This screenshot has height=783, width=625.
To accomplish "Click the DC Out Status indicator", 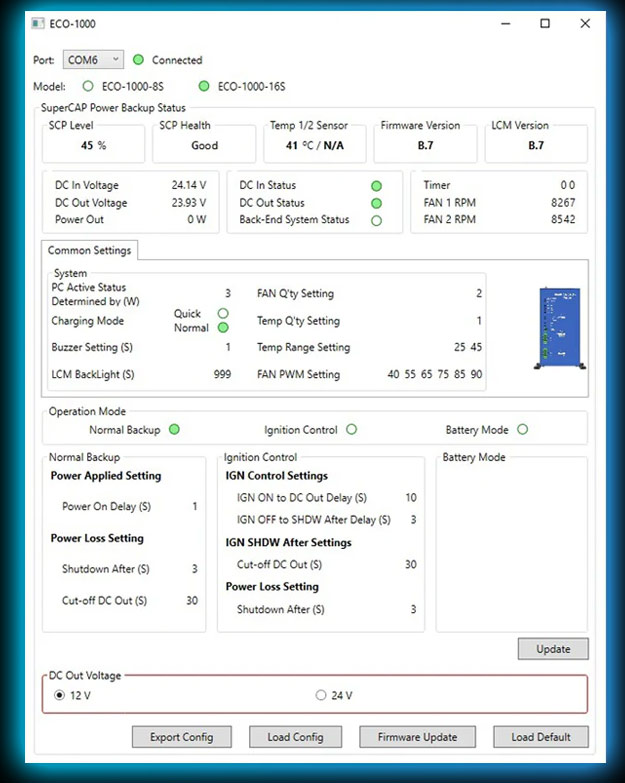I will click(376, 203).
